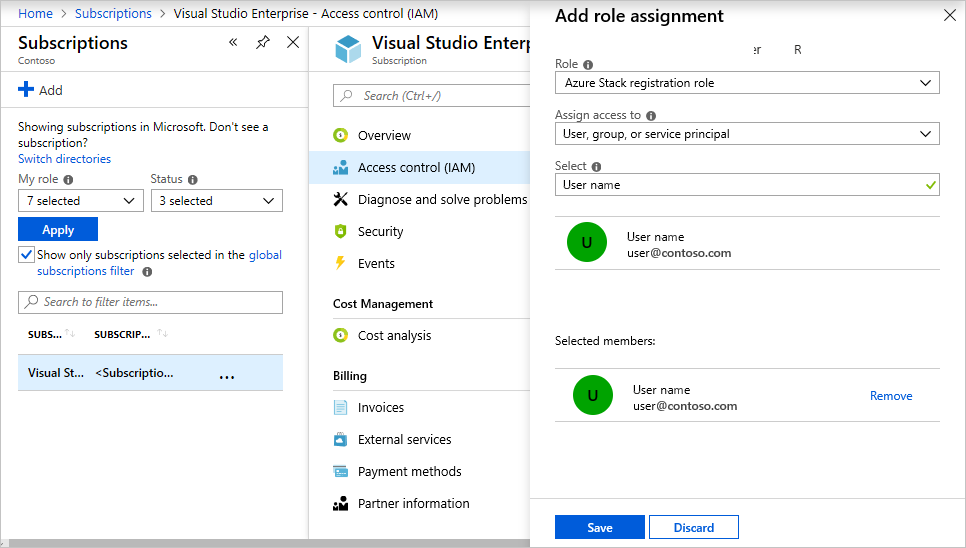This screenshot has height=548, width=966.
Task: Click the Switch directories link
Action: click(x=64, y=159)
